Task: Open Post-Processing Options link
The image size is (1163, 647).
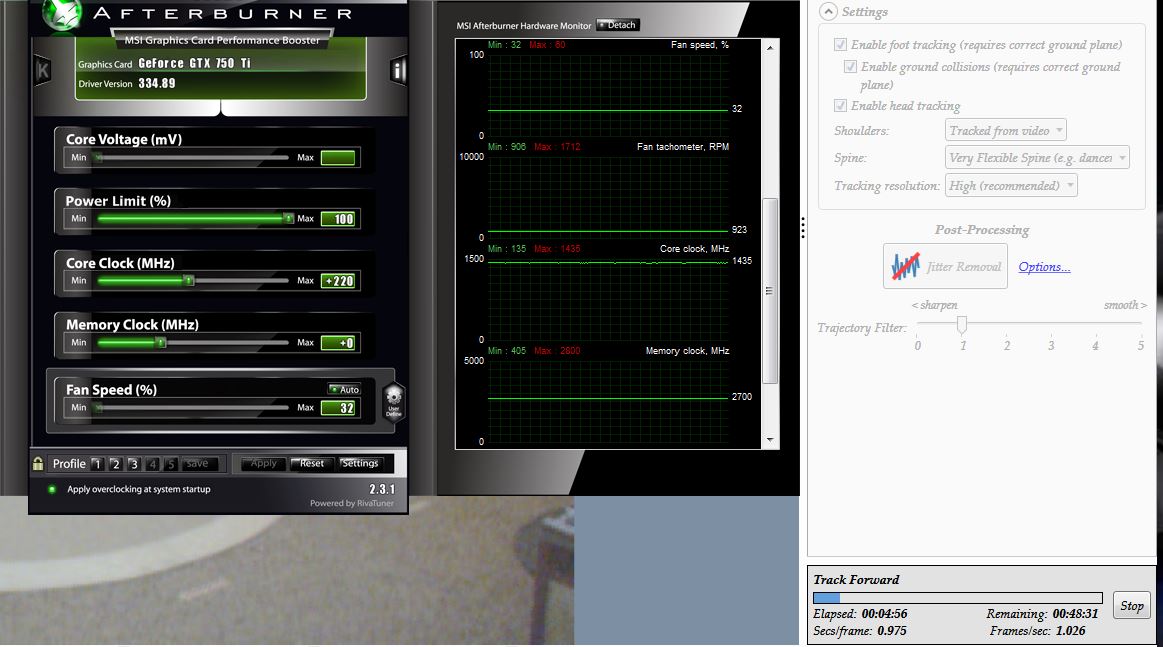Action: (x=1044, y=267)
